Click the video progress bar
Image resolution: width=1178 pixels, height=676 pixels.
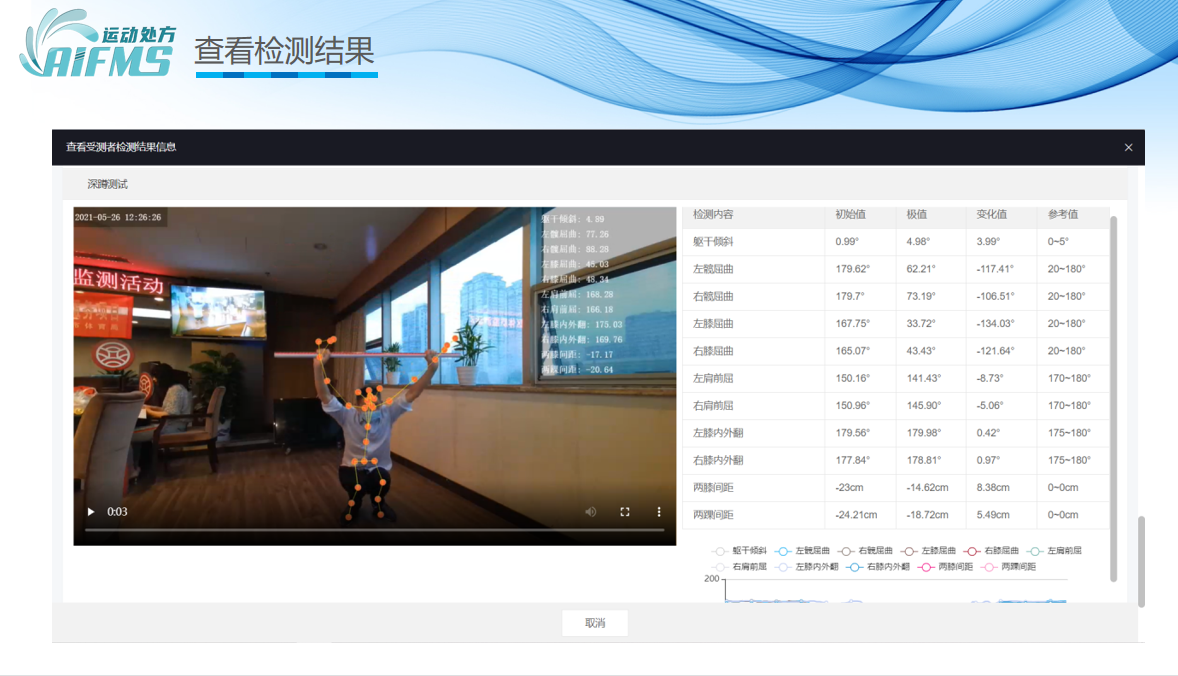(374, 530)
